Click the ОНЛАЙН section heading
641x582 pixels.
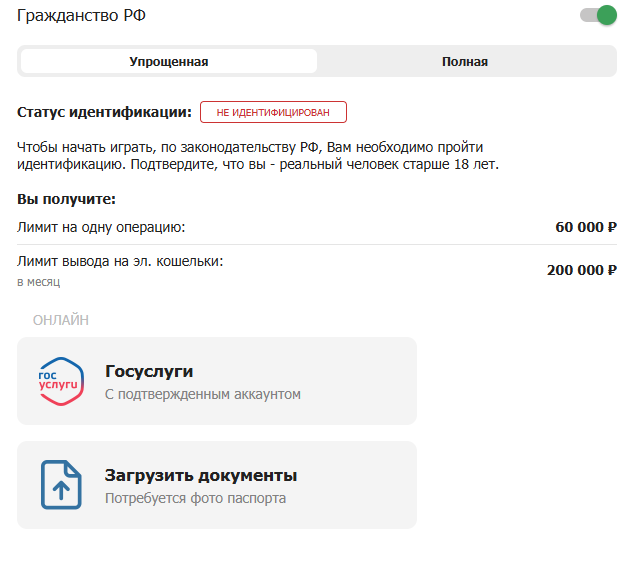pyautogui.click(x=61, y=320)
